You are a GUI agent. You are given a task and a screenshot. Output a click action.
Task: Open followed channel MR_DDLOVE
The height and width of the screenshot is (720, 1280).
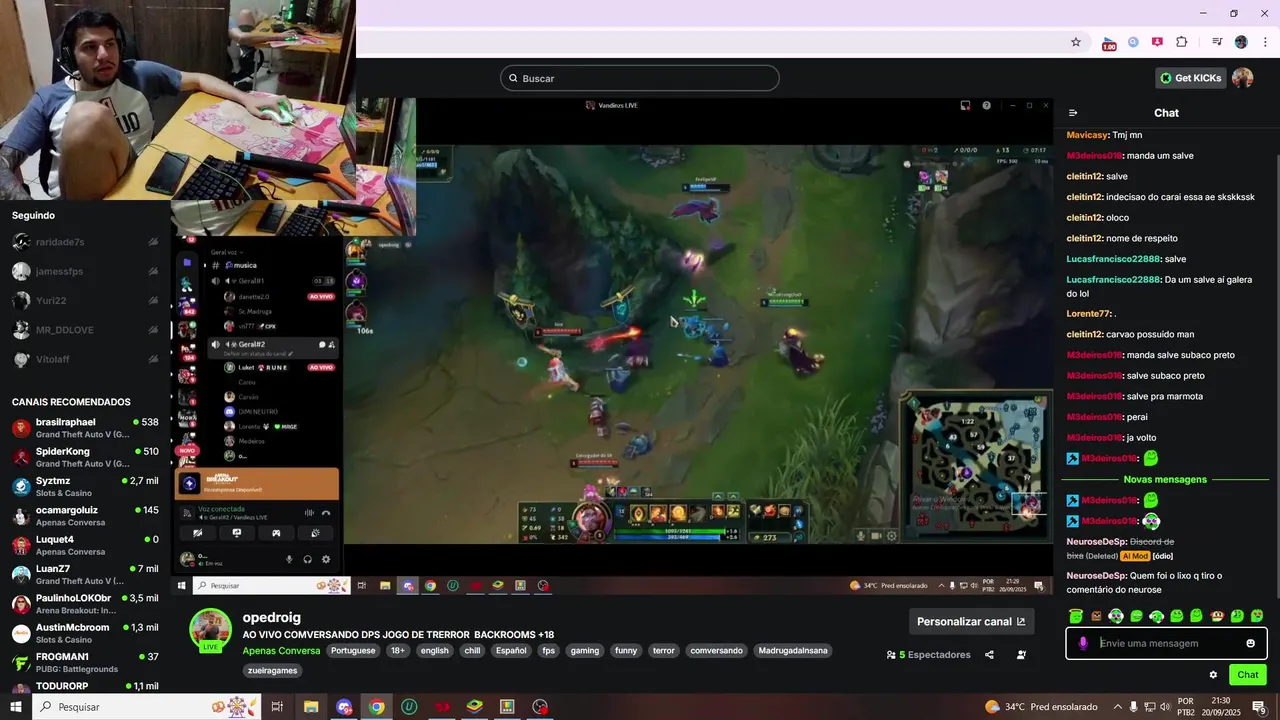(x=85, y=330)
